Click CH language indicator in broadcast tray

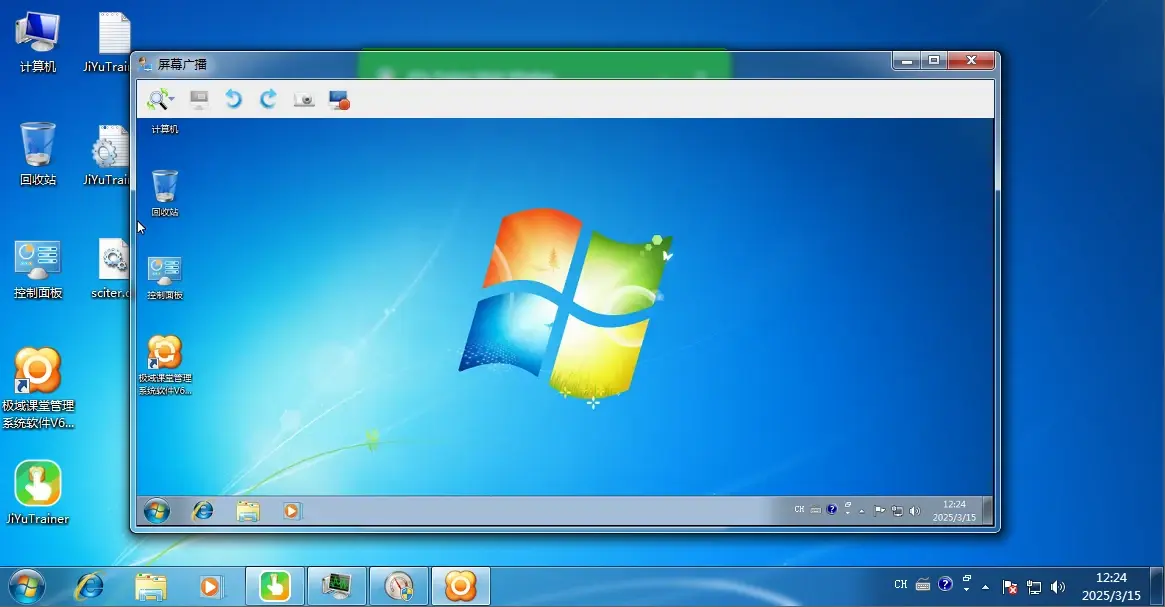tap(799, 510)
